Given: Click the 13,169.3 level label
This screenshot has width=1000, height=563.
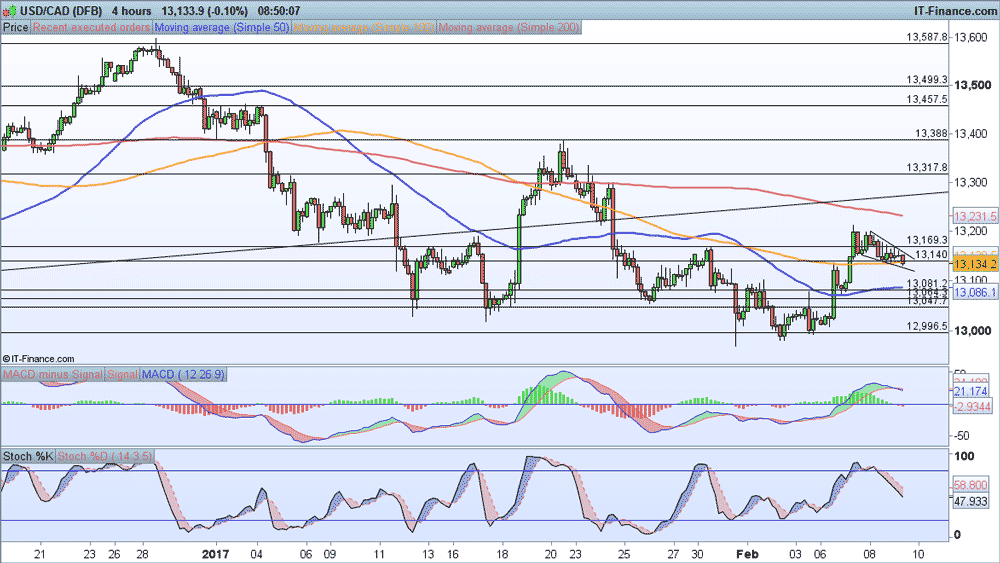Looking at the screenshot, I should [927, 240].
